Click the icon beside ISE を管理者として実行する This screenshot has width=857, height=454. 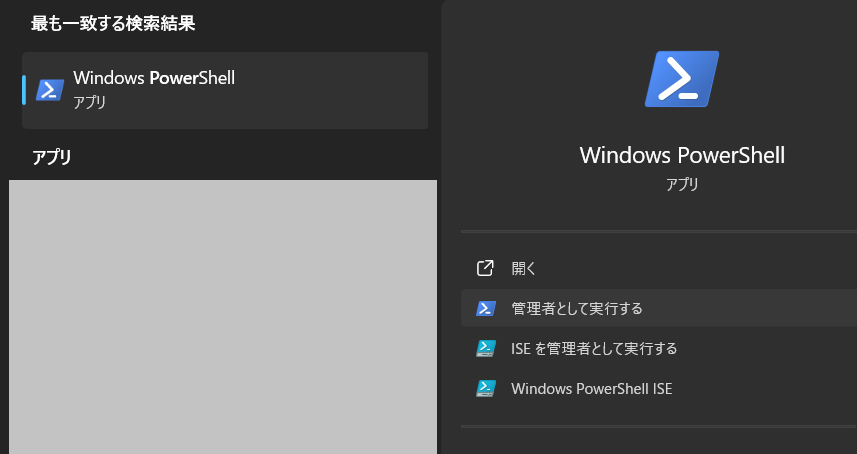486,348
